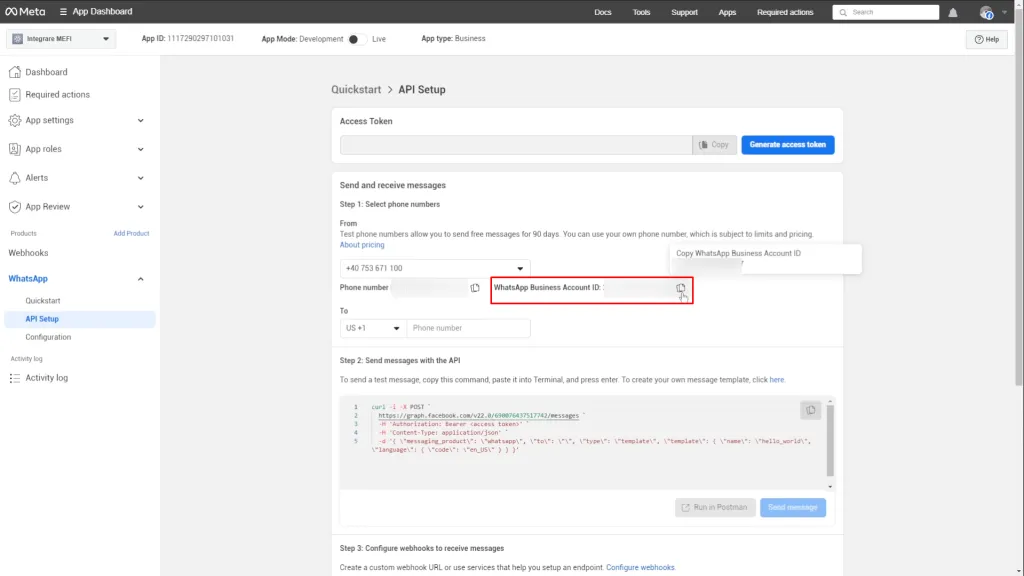Open Required actions in top navigation
1024x576 pixels.
(x=785, y=12)
